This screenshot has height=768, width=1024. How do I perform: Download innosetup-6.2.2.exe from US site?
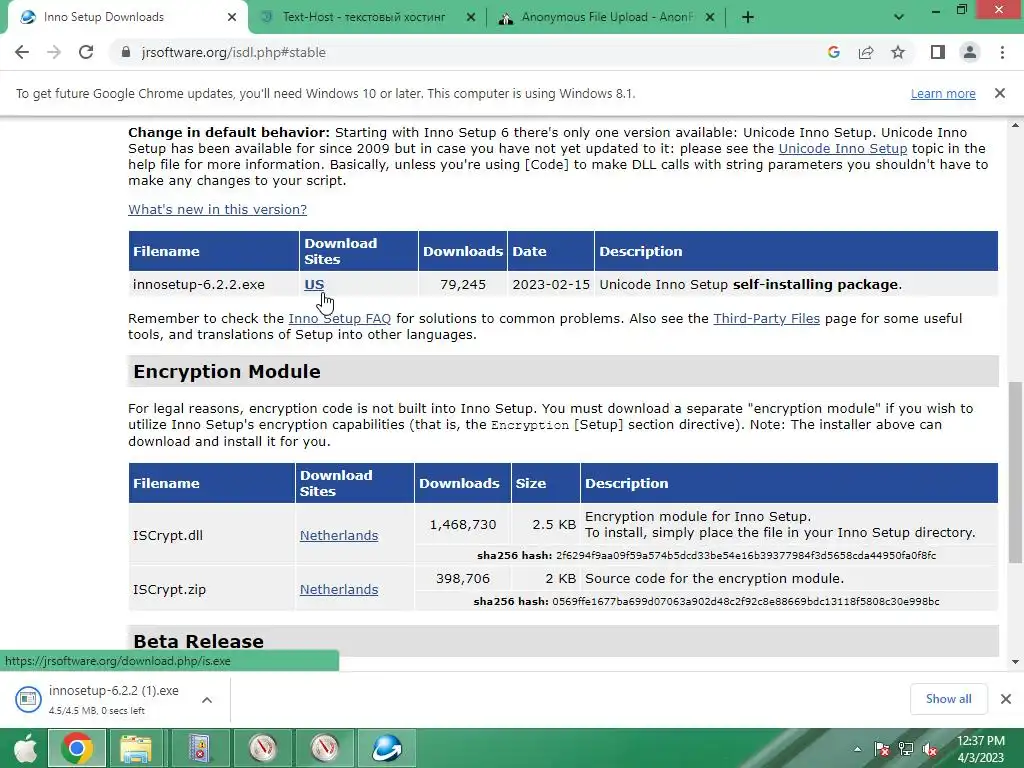[x=314, y=285]
